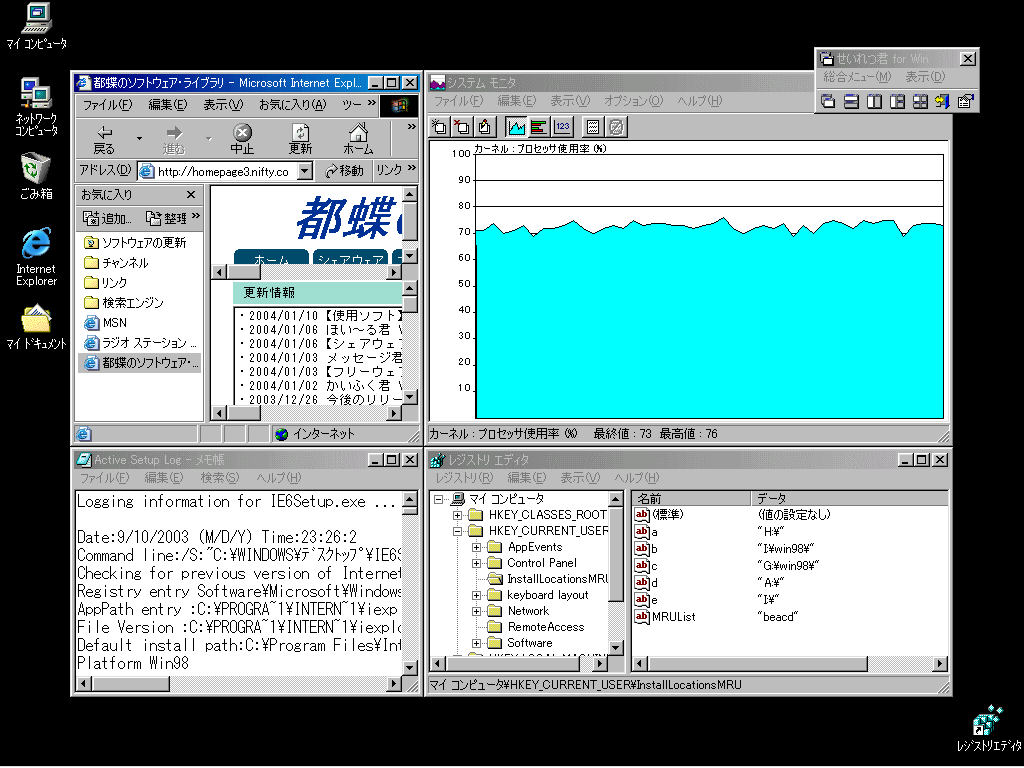Screen dimensions: 1024x768
Task: Click the ネットワーク コンピュータ desktop icon
Action: [37, 107]
